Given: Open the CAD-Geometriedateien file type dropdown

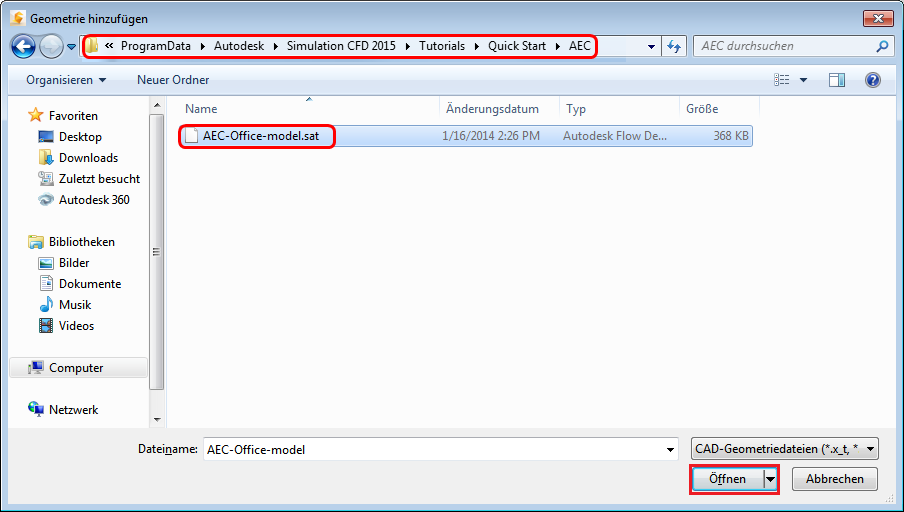Looking at the screenshot, I should pos(785,449).
